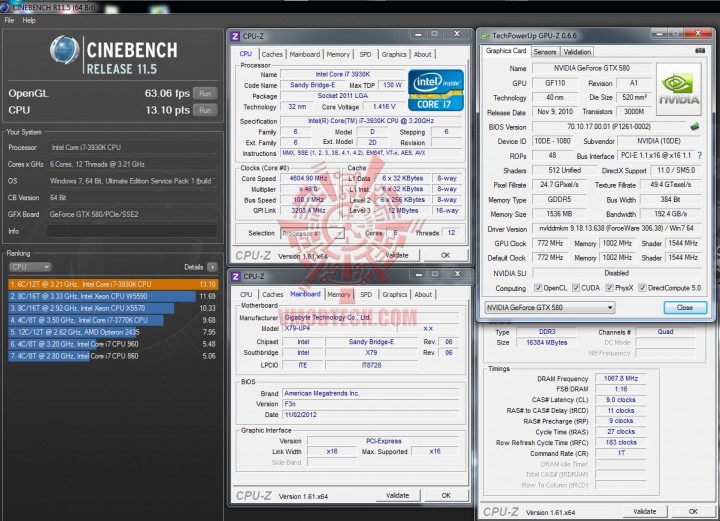720x521 pixels.
Task: Select ranking row Intel Xeon CPU X5570
Action: click(x=113, y=308)
